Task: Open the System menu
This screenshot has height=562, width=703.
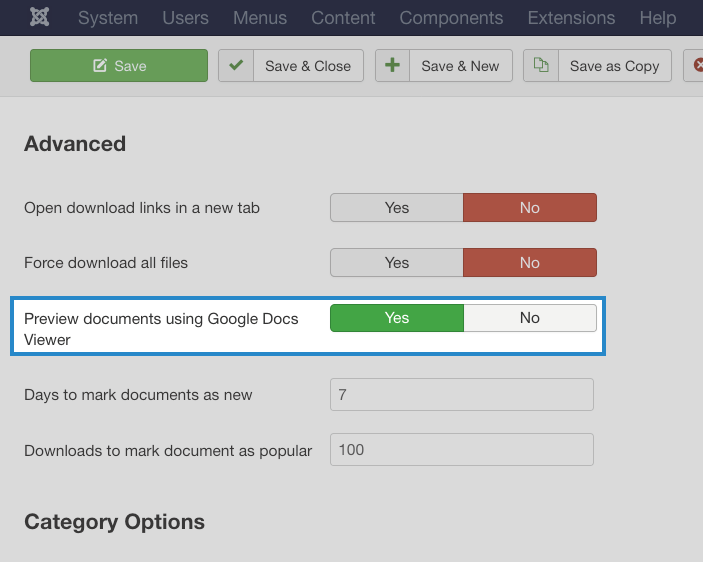Action: click(x=108, y=18)
